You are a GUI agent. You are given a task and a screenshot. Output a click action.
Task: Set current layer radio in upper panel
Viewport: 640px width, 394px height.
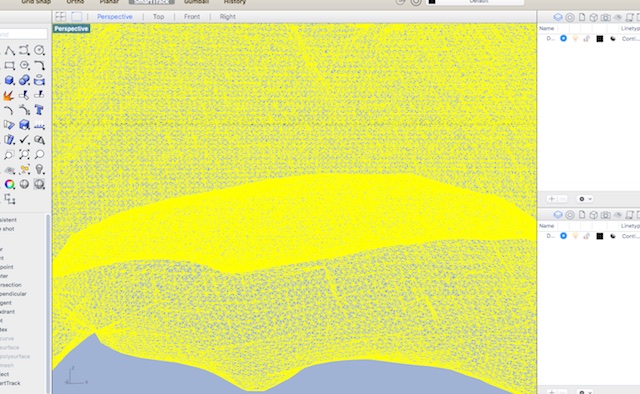563,38
